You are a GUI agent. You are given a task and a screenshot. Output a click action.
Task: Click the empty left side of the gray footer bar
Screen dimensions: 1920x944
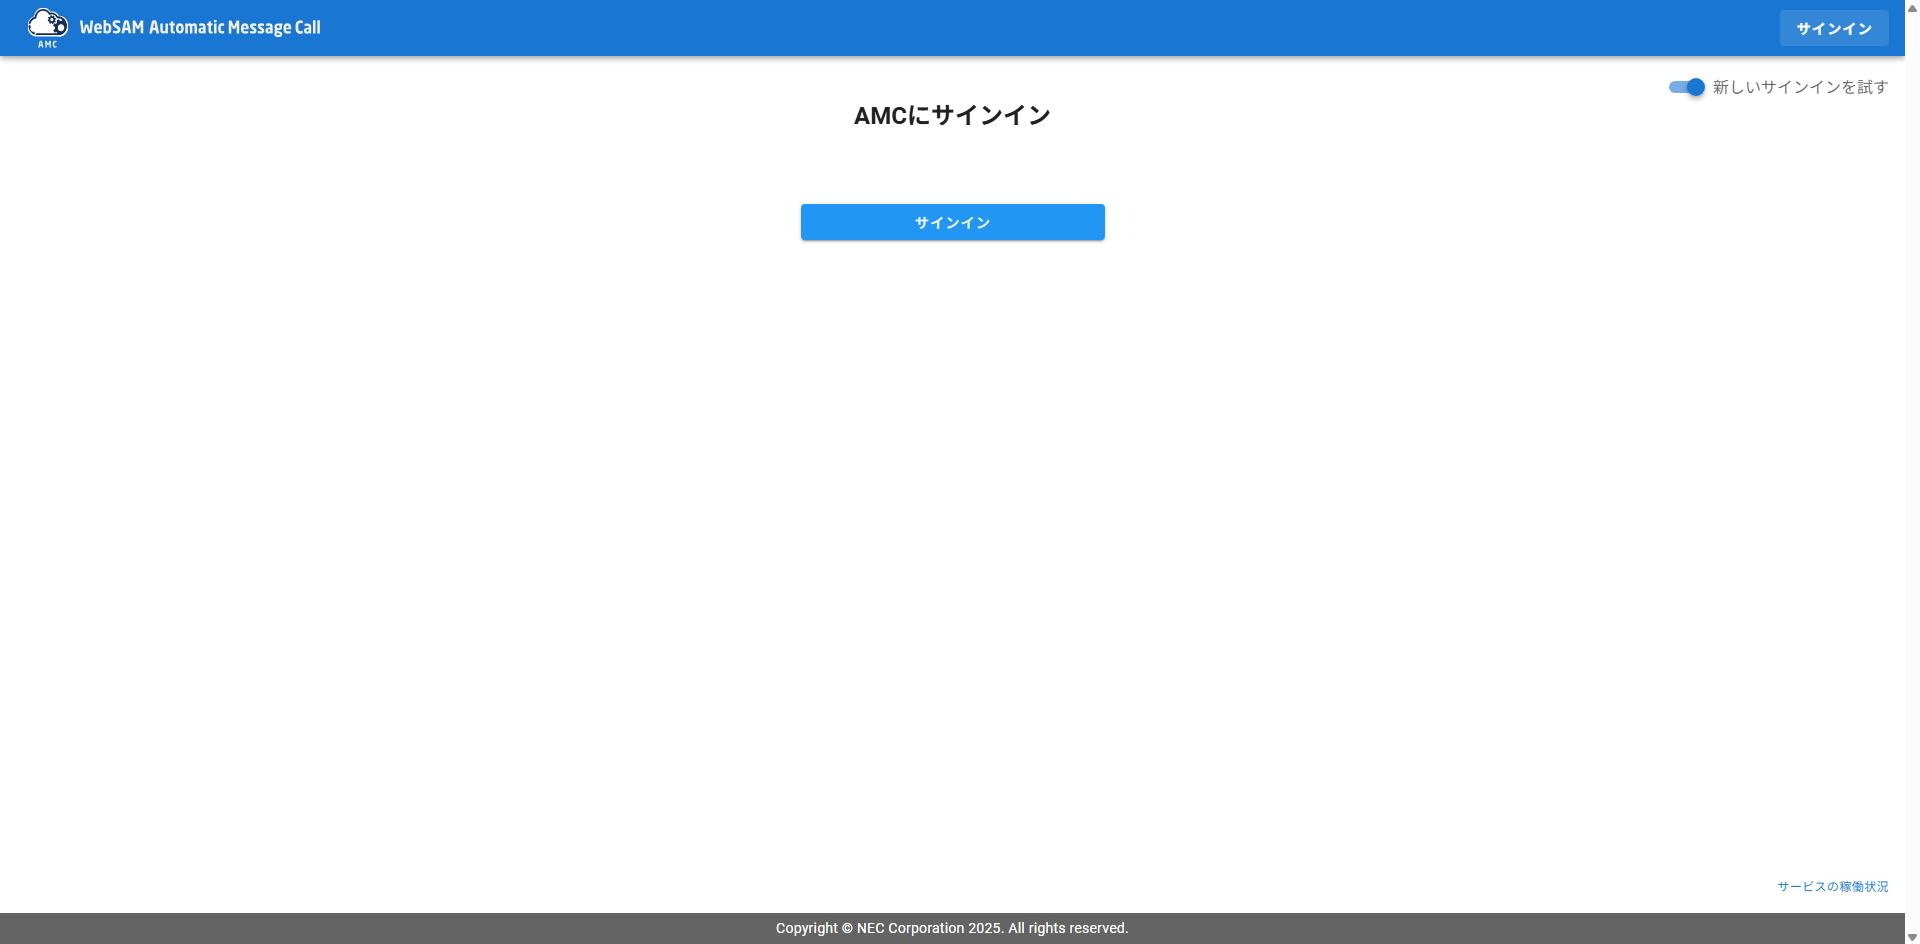click(x=300, y=928)
